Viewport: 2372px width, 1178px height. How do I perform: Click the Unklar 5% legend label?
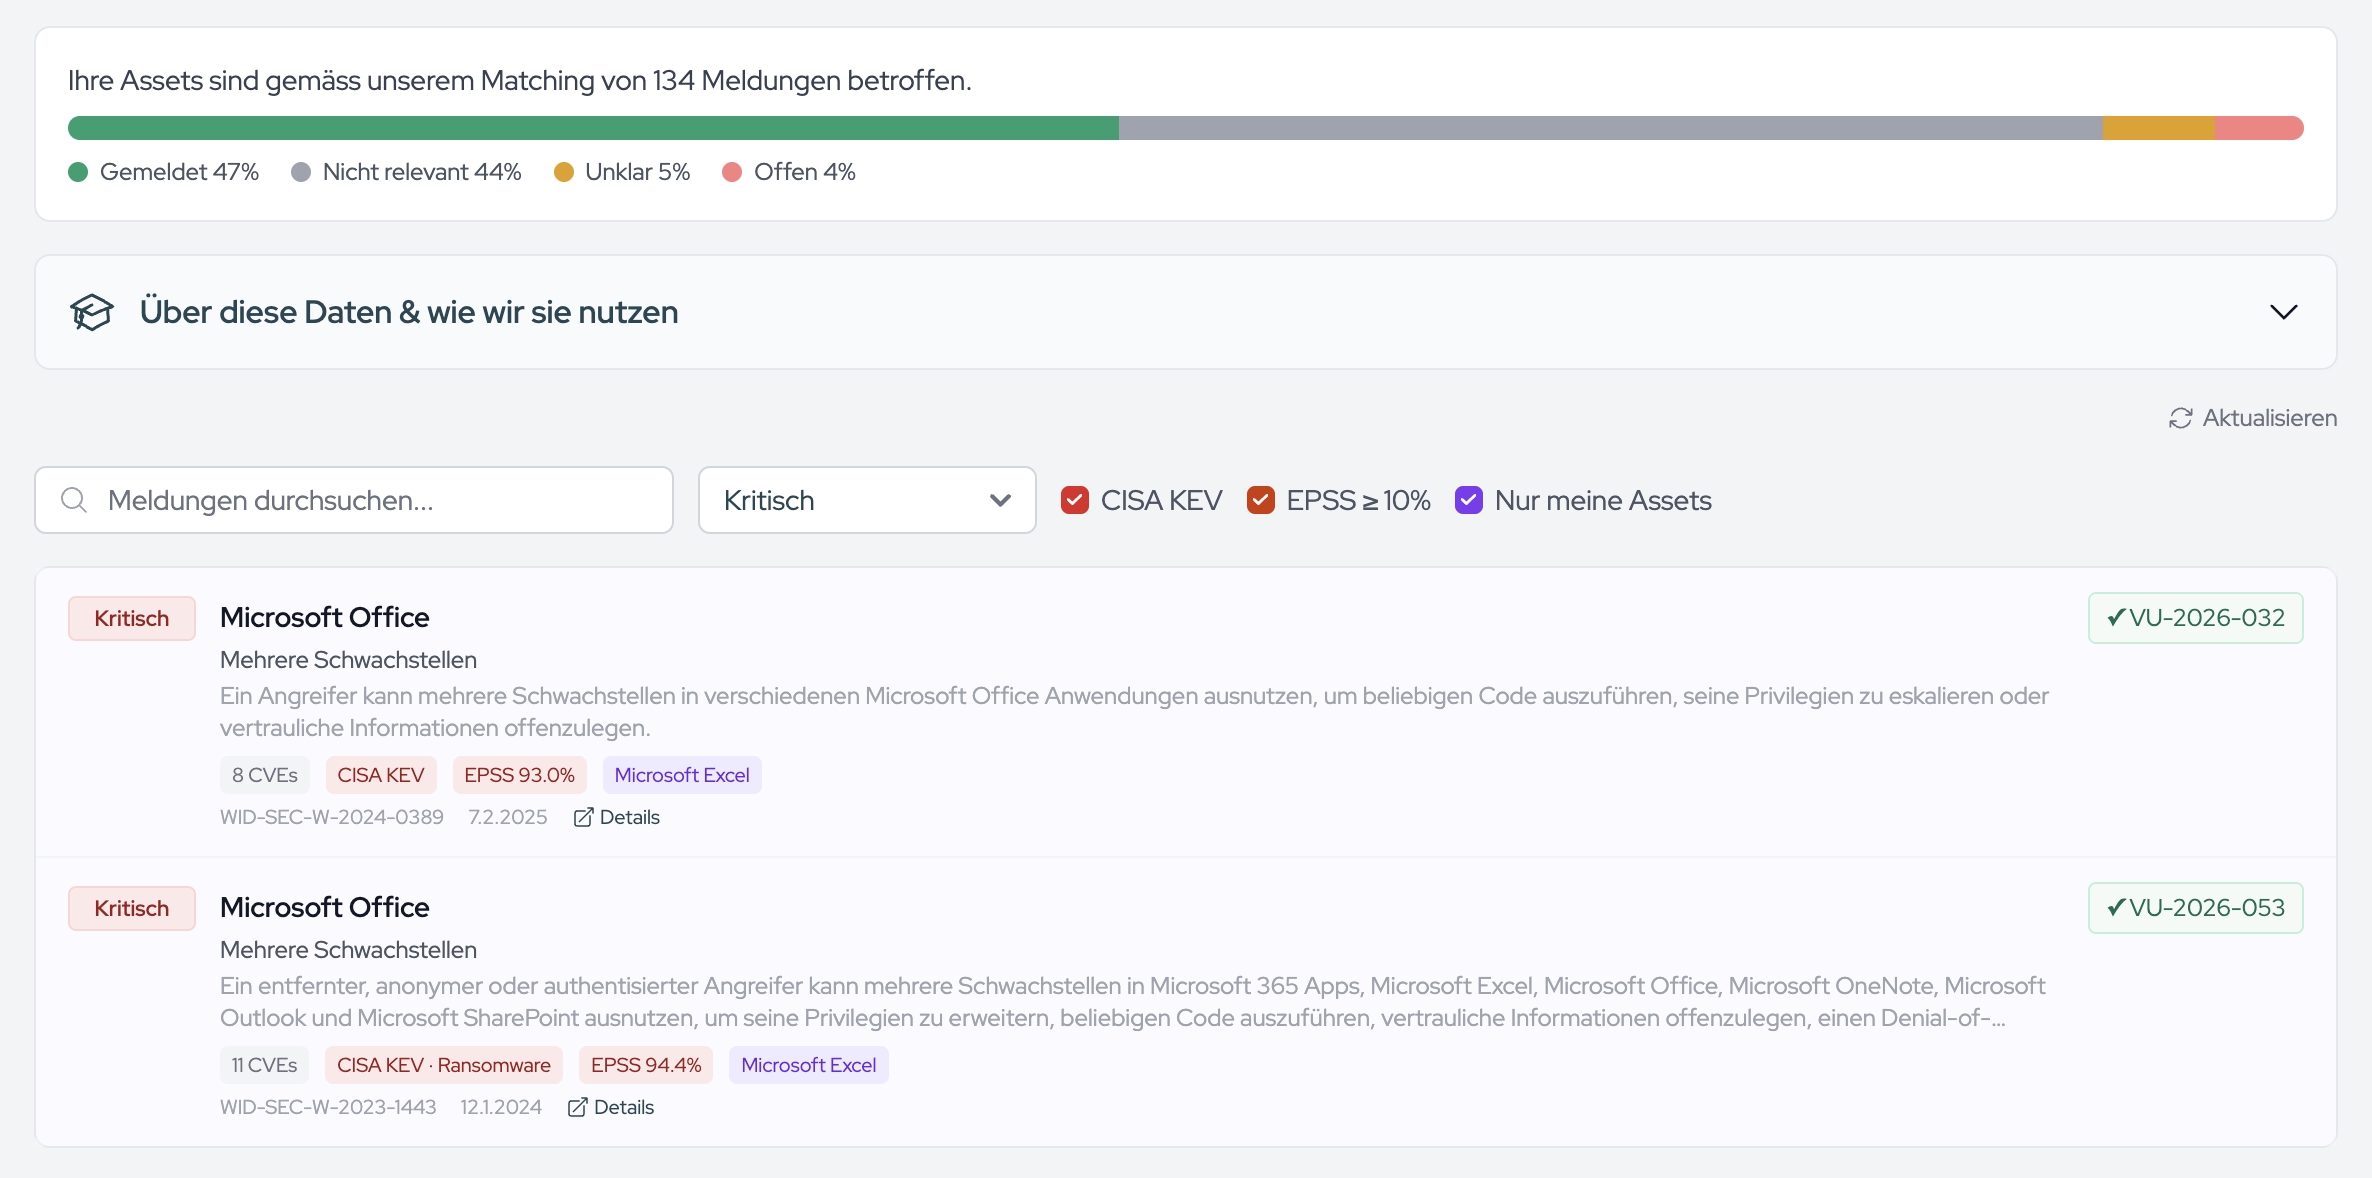(x=638, y=172)
